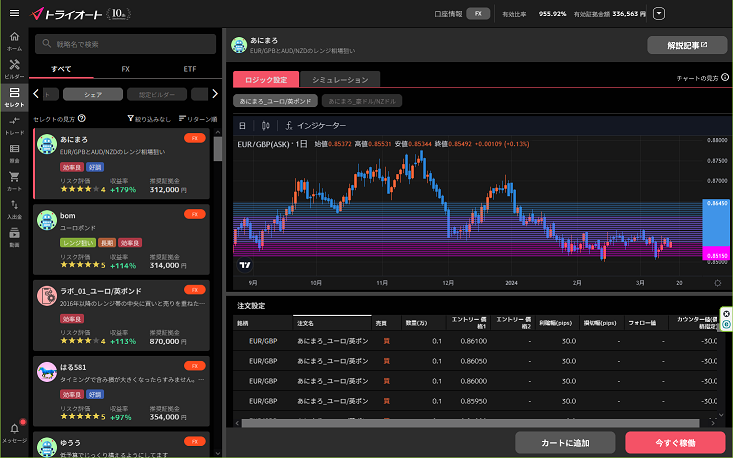Open the Select (セレクト) section
Screen dimensions: 733x458
[x=14, y=97]
